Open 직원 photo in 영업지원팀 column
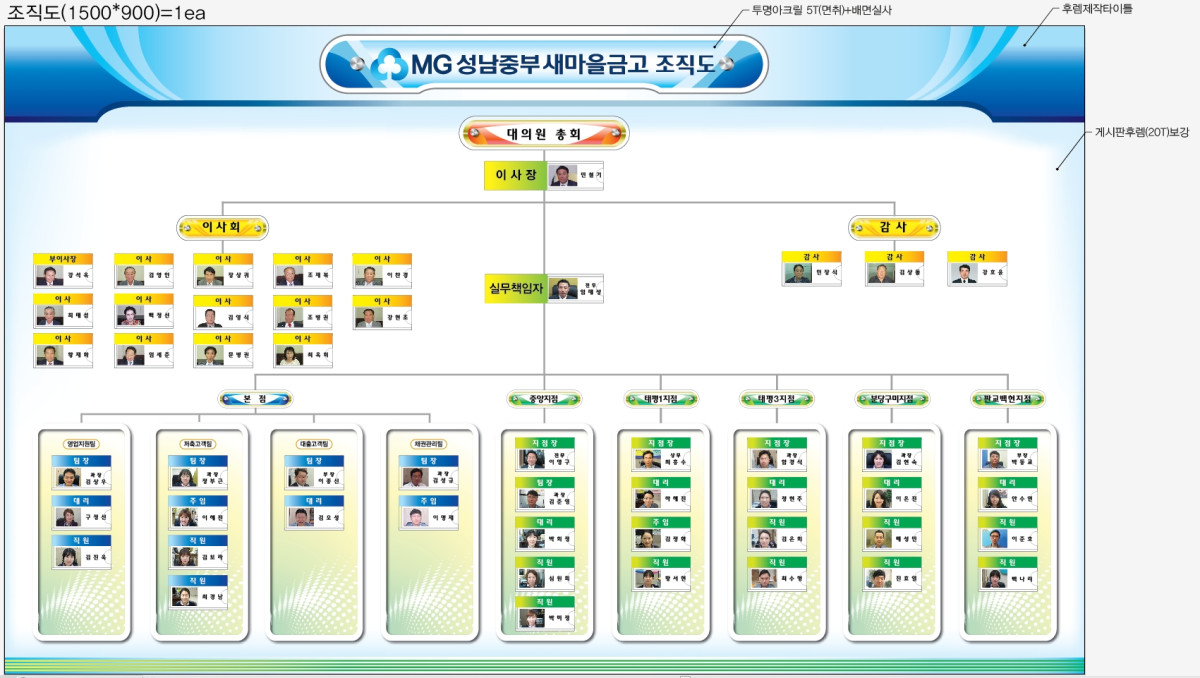 (x=67, y=558)
